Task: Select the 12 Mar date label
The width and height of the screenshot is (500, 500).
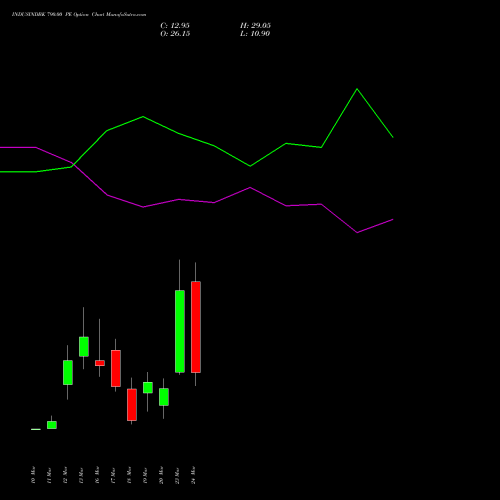Action: tap(65, 475)
